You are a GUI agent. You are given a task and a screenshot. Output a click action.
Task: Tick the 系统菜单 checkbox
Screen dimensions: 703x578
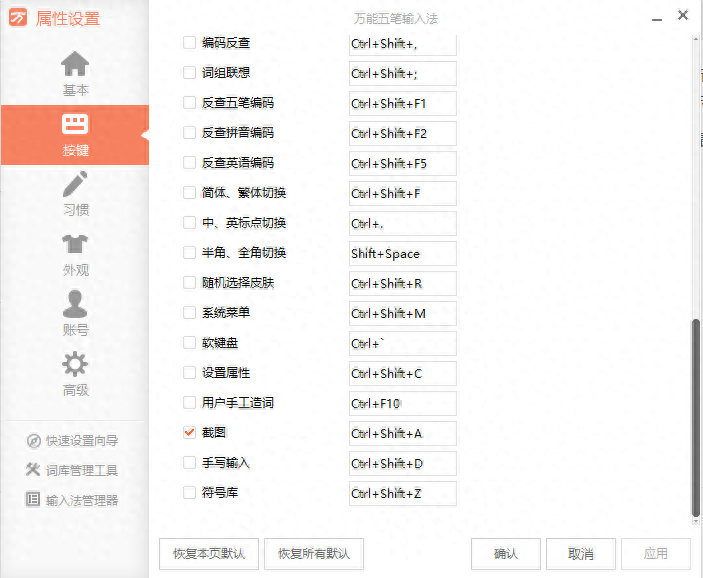click(189, 313)
